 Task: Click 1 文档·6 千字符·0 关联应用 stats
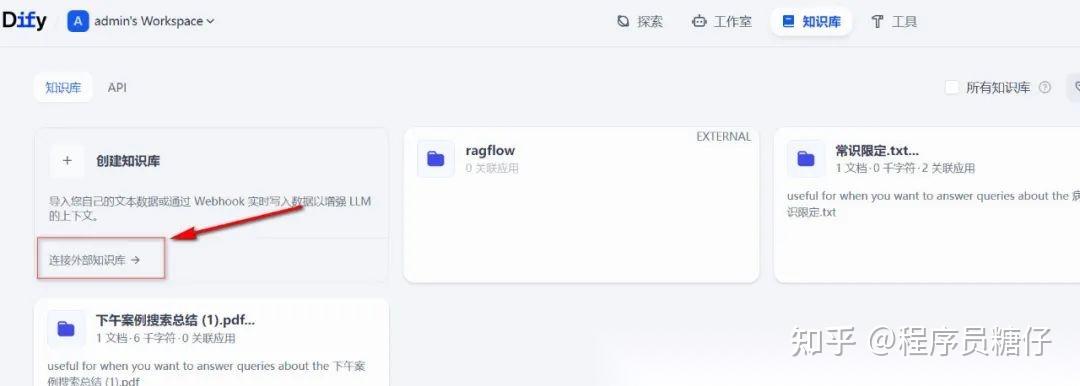166,338
